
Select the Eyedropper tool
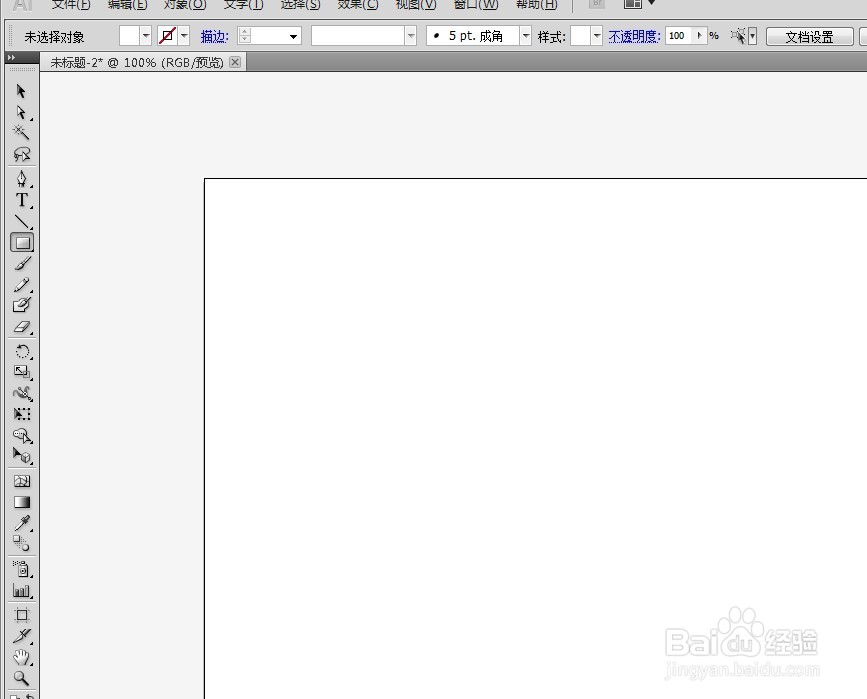[22, 523]
